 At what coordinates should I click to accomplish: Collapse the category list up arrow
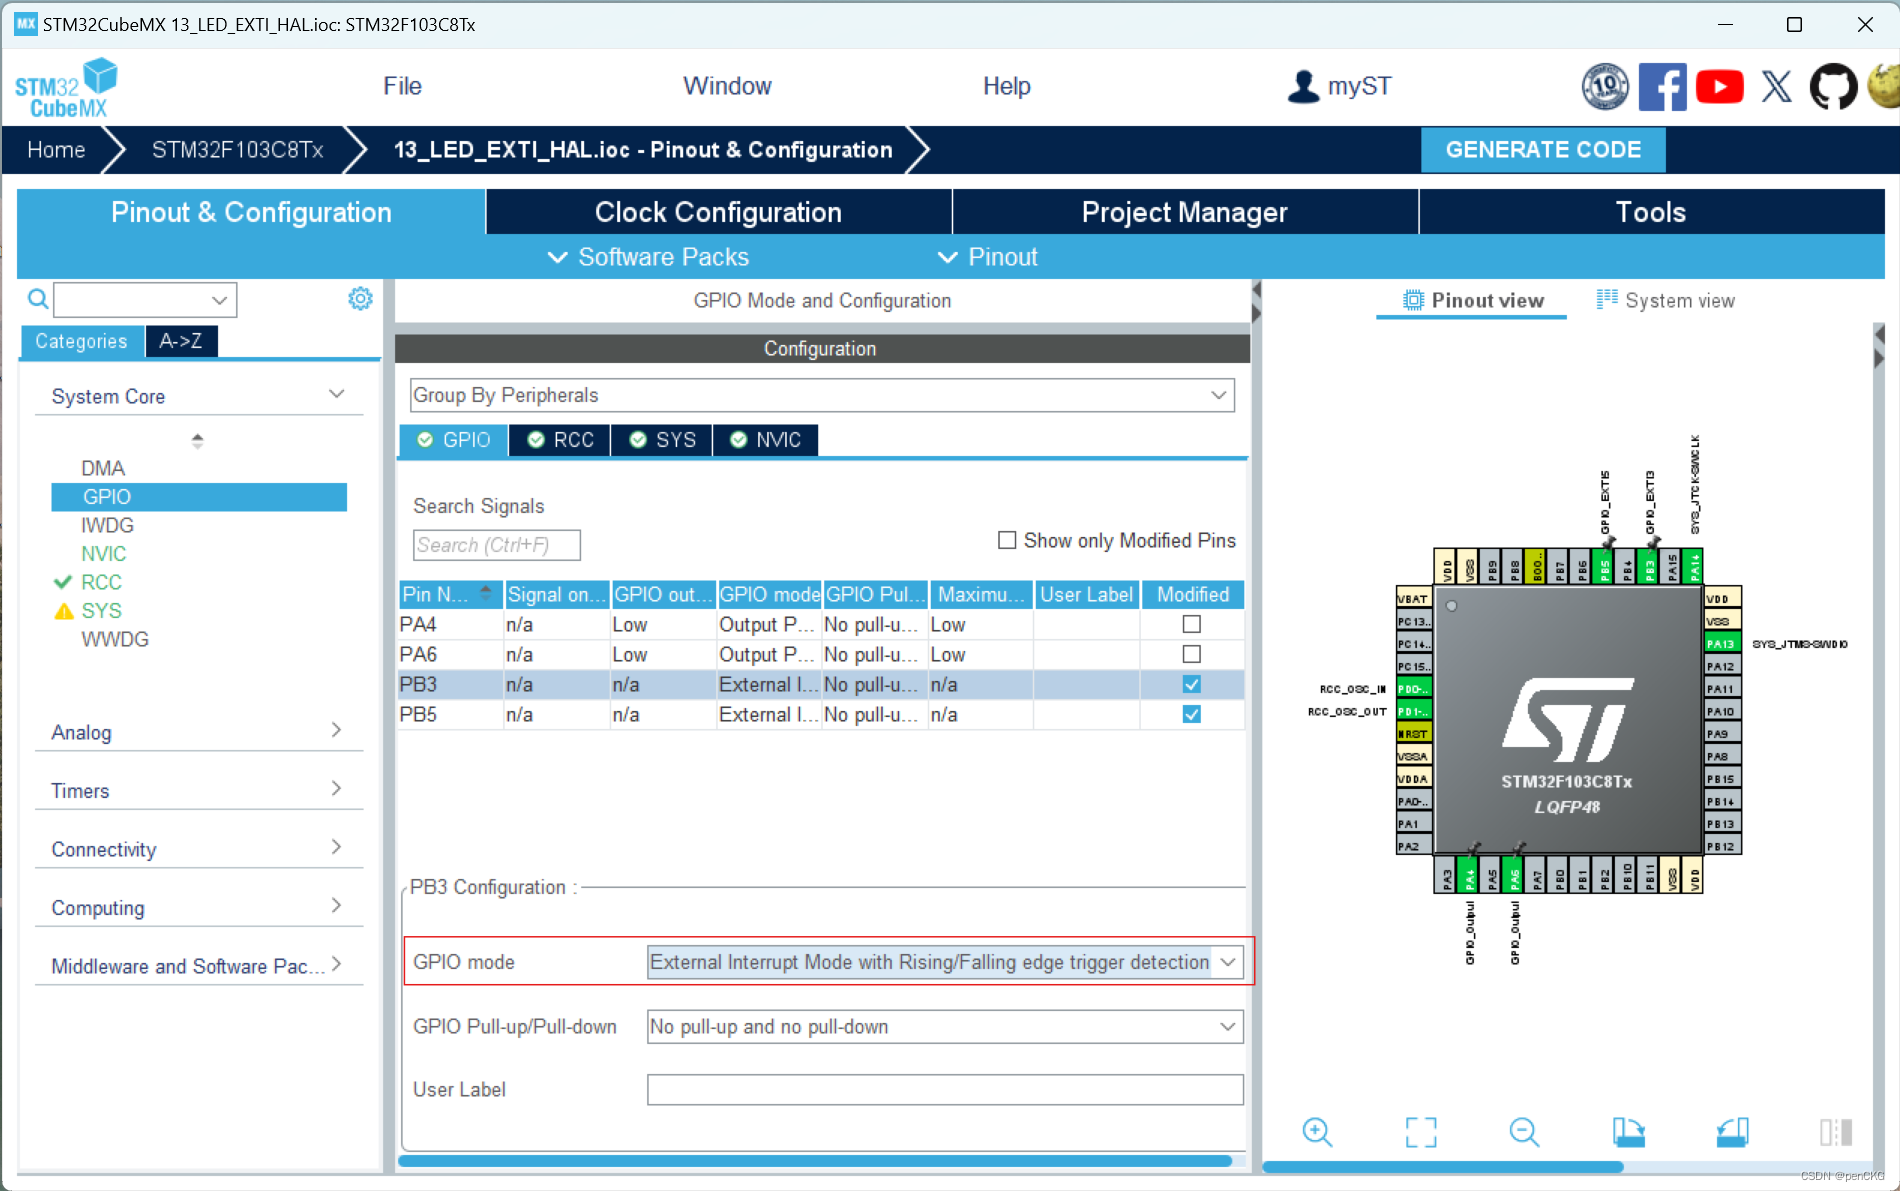click(197, 436)
